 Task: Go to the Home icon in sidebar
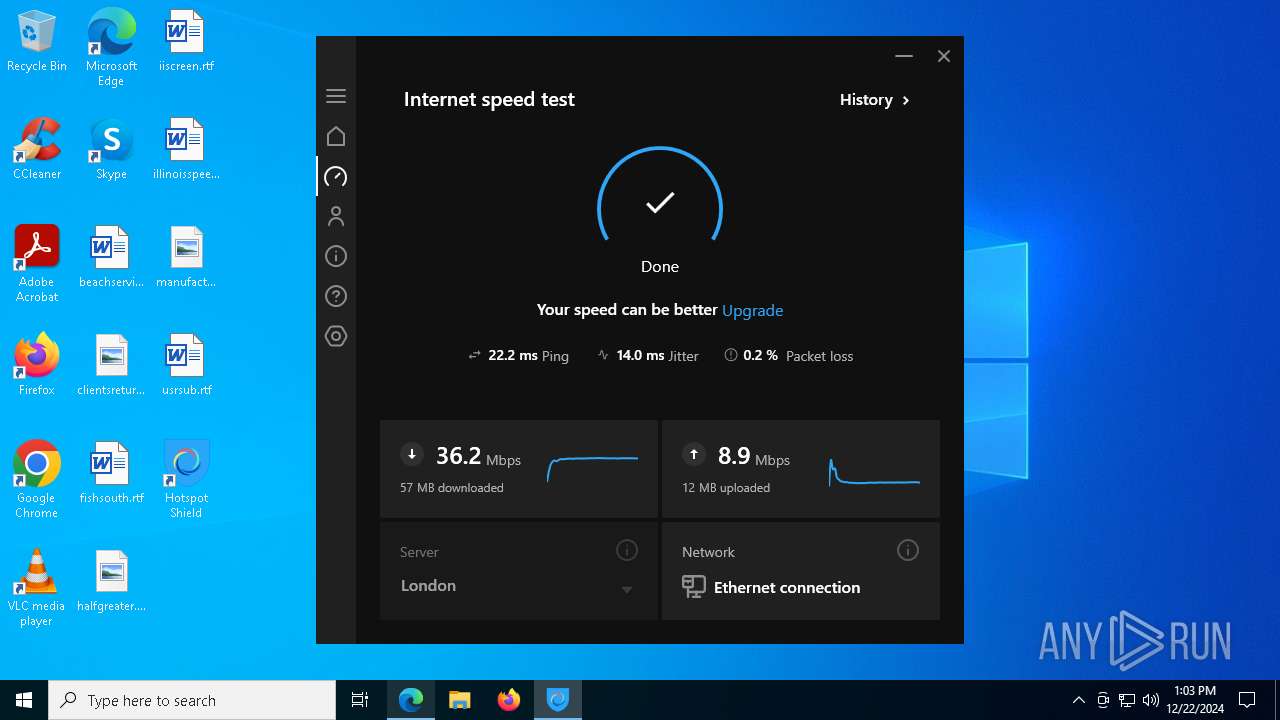pos(336,136)
